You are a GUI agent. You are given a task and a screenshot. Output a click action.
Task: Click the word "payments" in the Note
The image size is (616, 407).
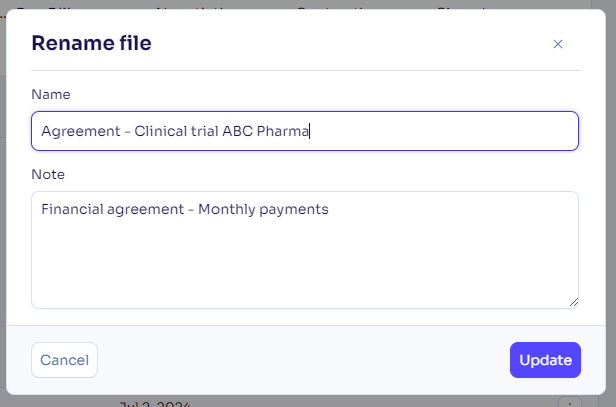click(x=294, y=210)
